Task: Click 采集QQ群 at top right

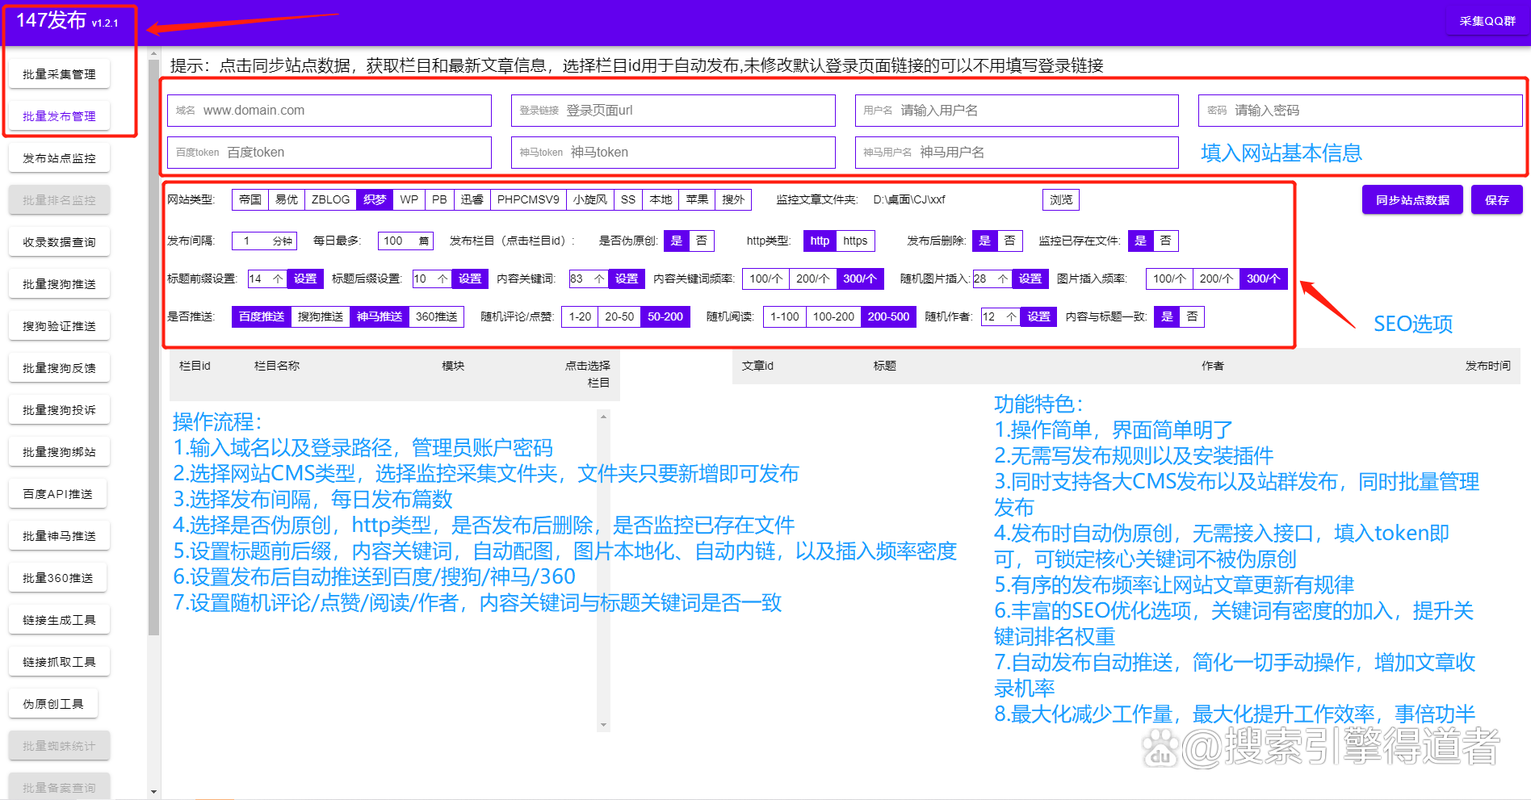Action: click(1487, 20)
